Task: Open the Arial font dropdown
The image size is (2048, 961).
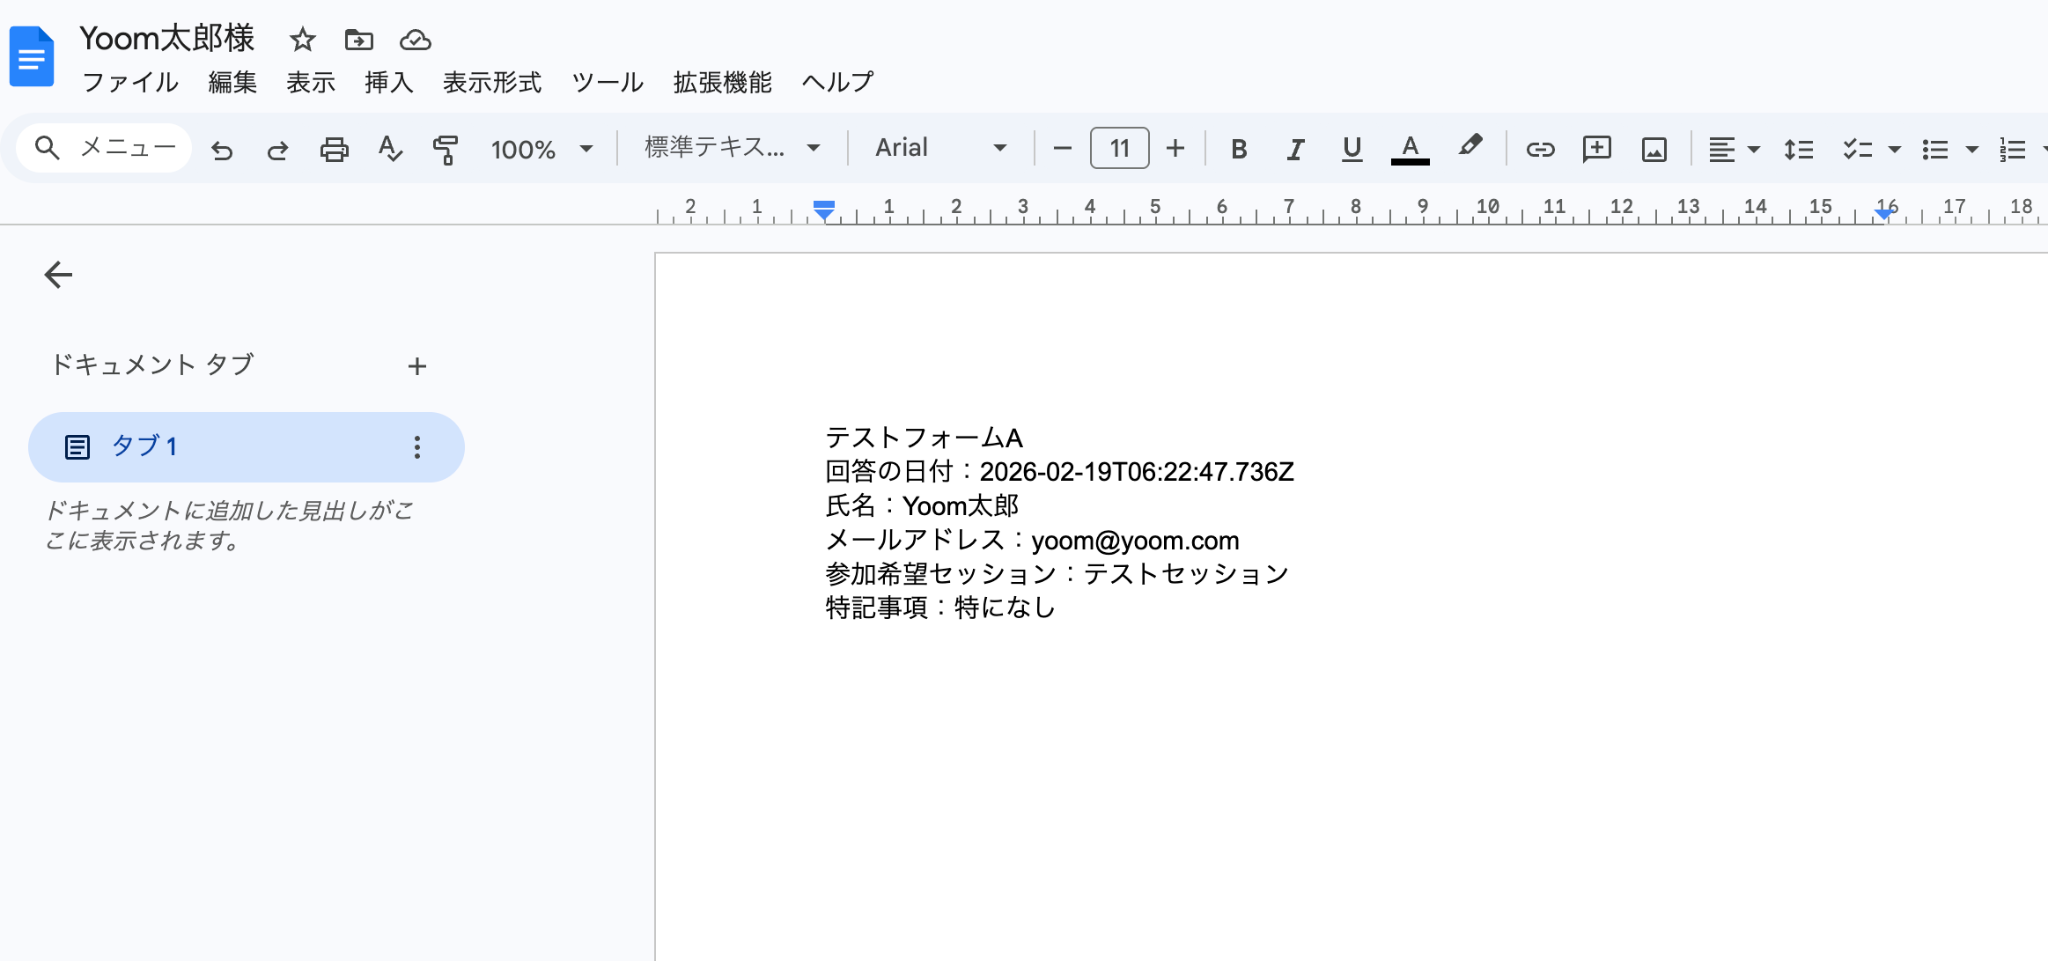Action: coord(940,148)
